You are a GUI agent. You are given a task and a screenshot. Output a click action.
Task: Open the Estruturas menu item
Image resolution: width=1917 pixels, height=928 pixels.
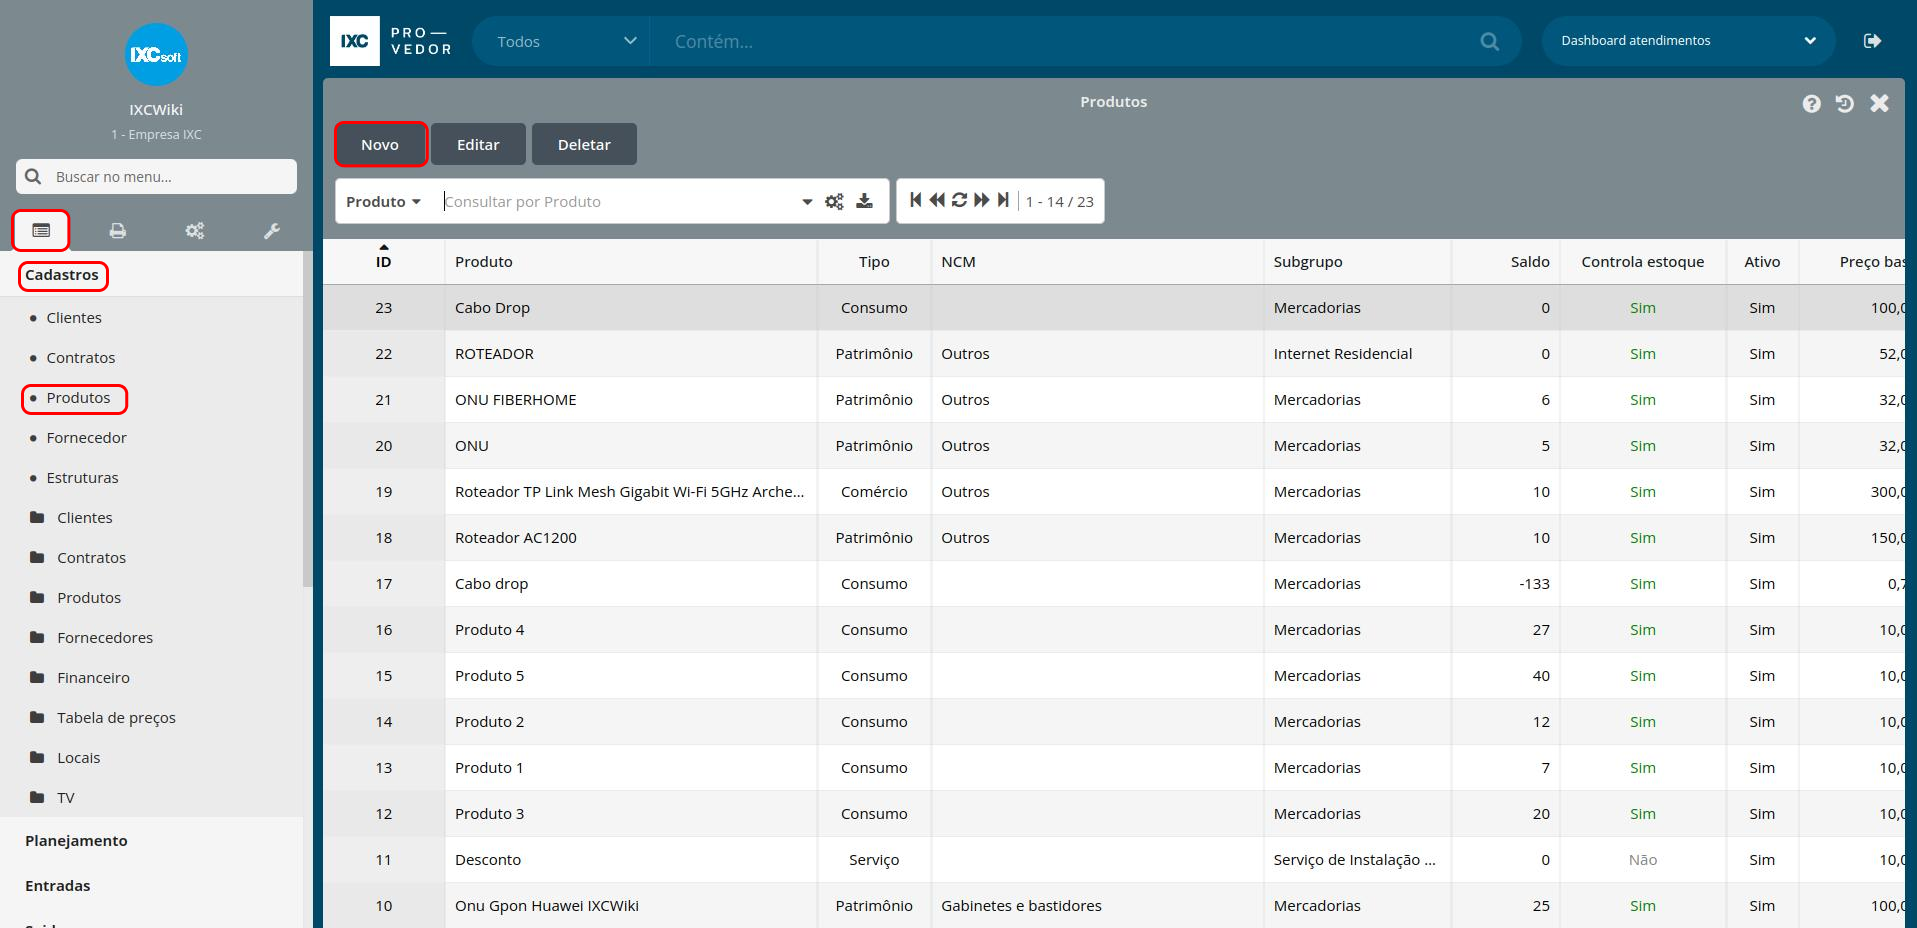tap(74, 478)
